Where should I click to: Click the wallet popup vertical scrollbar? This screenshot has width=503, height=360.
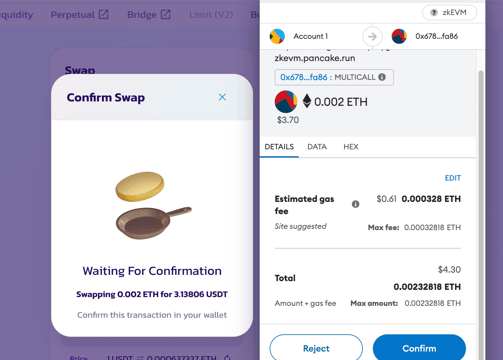(481, 213)
